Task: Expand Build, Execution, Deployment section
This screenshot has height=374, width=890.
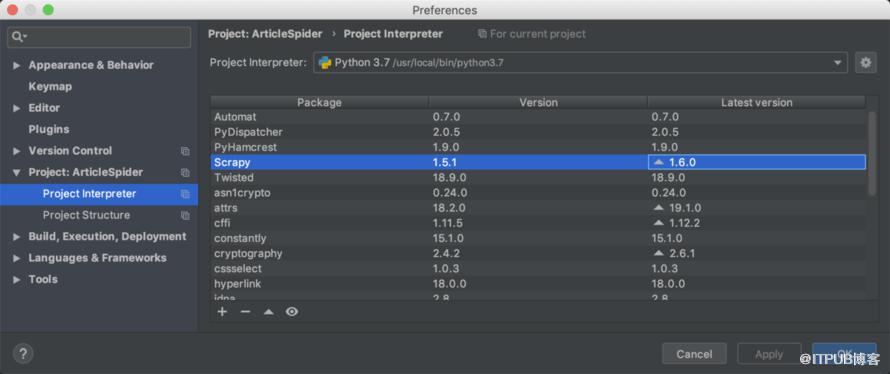Action: click(x=17, y=237)
